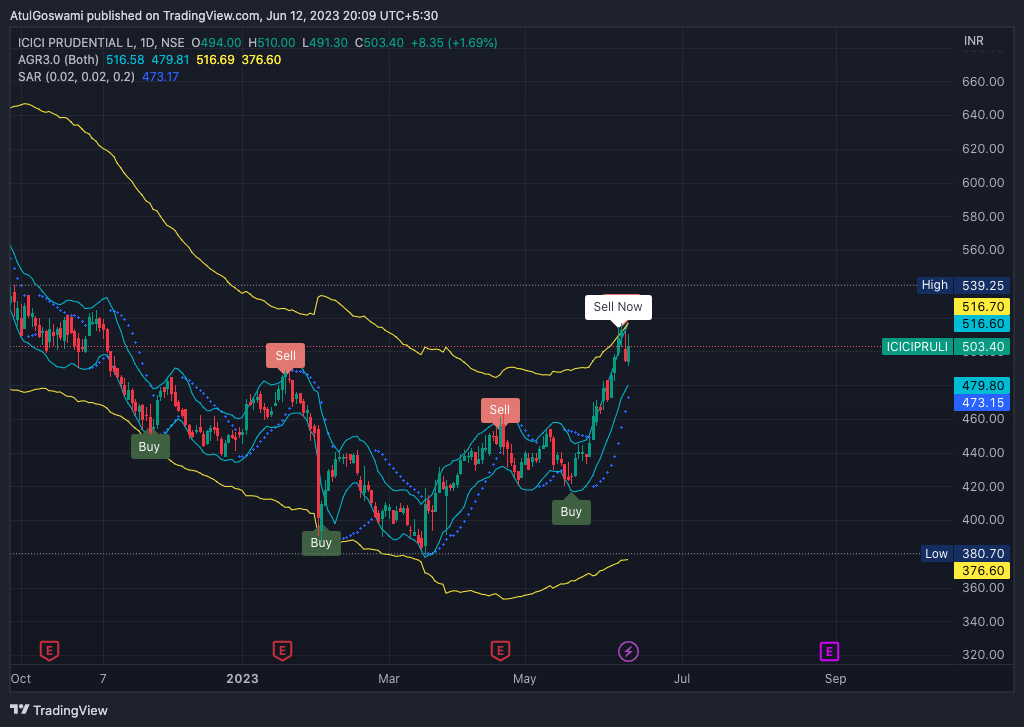Click the Buy label at February low
The height and width of the screenshot is (727, 1024).
321,543
